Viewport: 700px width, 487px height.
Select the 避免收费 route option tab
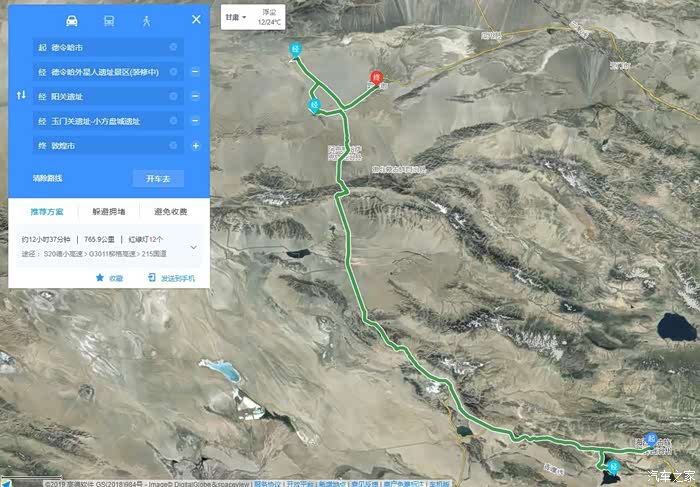171,212
